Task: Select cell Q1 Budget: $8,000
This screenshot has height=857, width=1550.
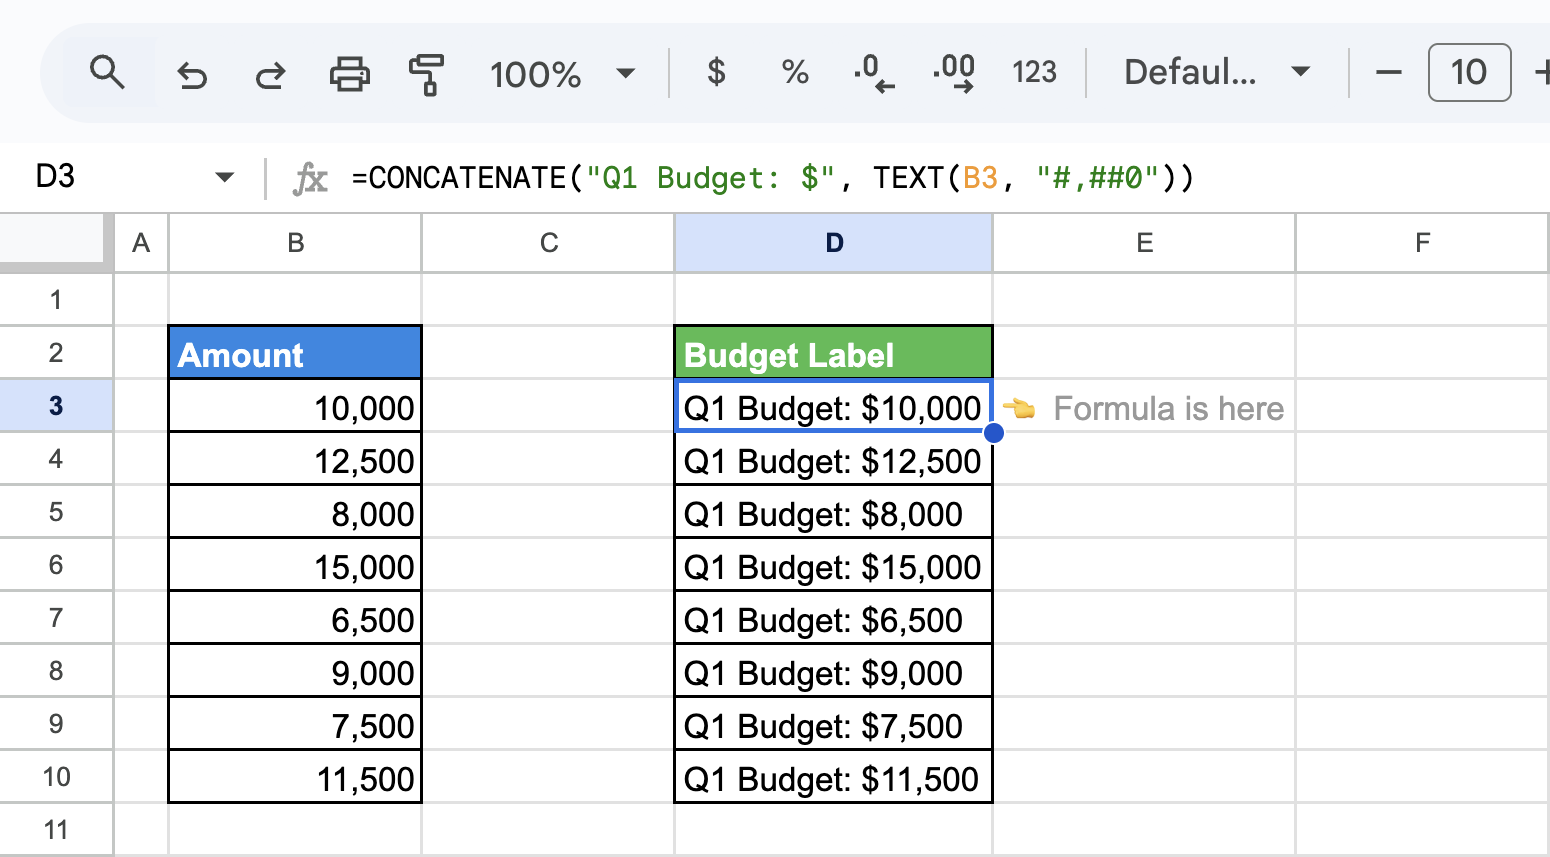Action: click(x=834, y=511)
